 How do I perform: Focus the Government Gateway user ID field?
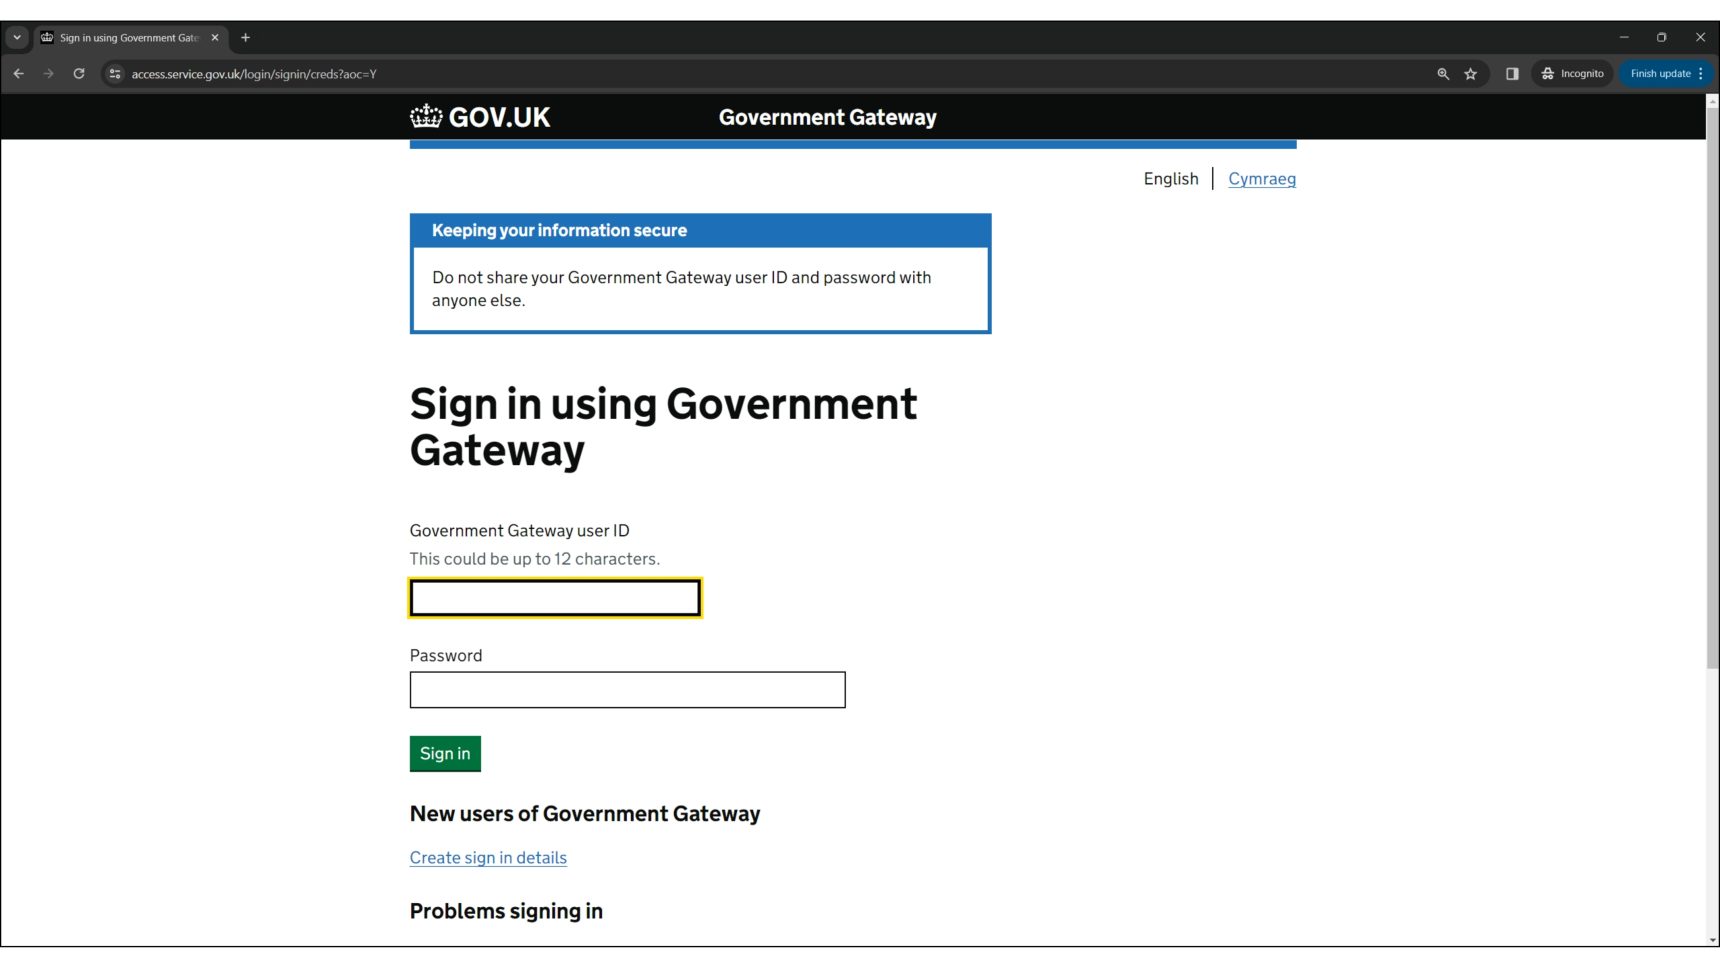[x=555, y=598]
